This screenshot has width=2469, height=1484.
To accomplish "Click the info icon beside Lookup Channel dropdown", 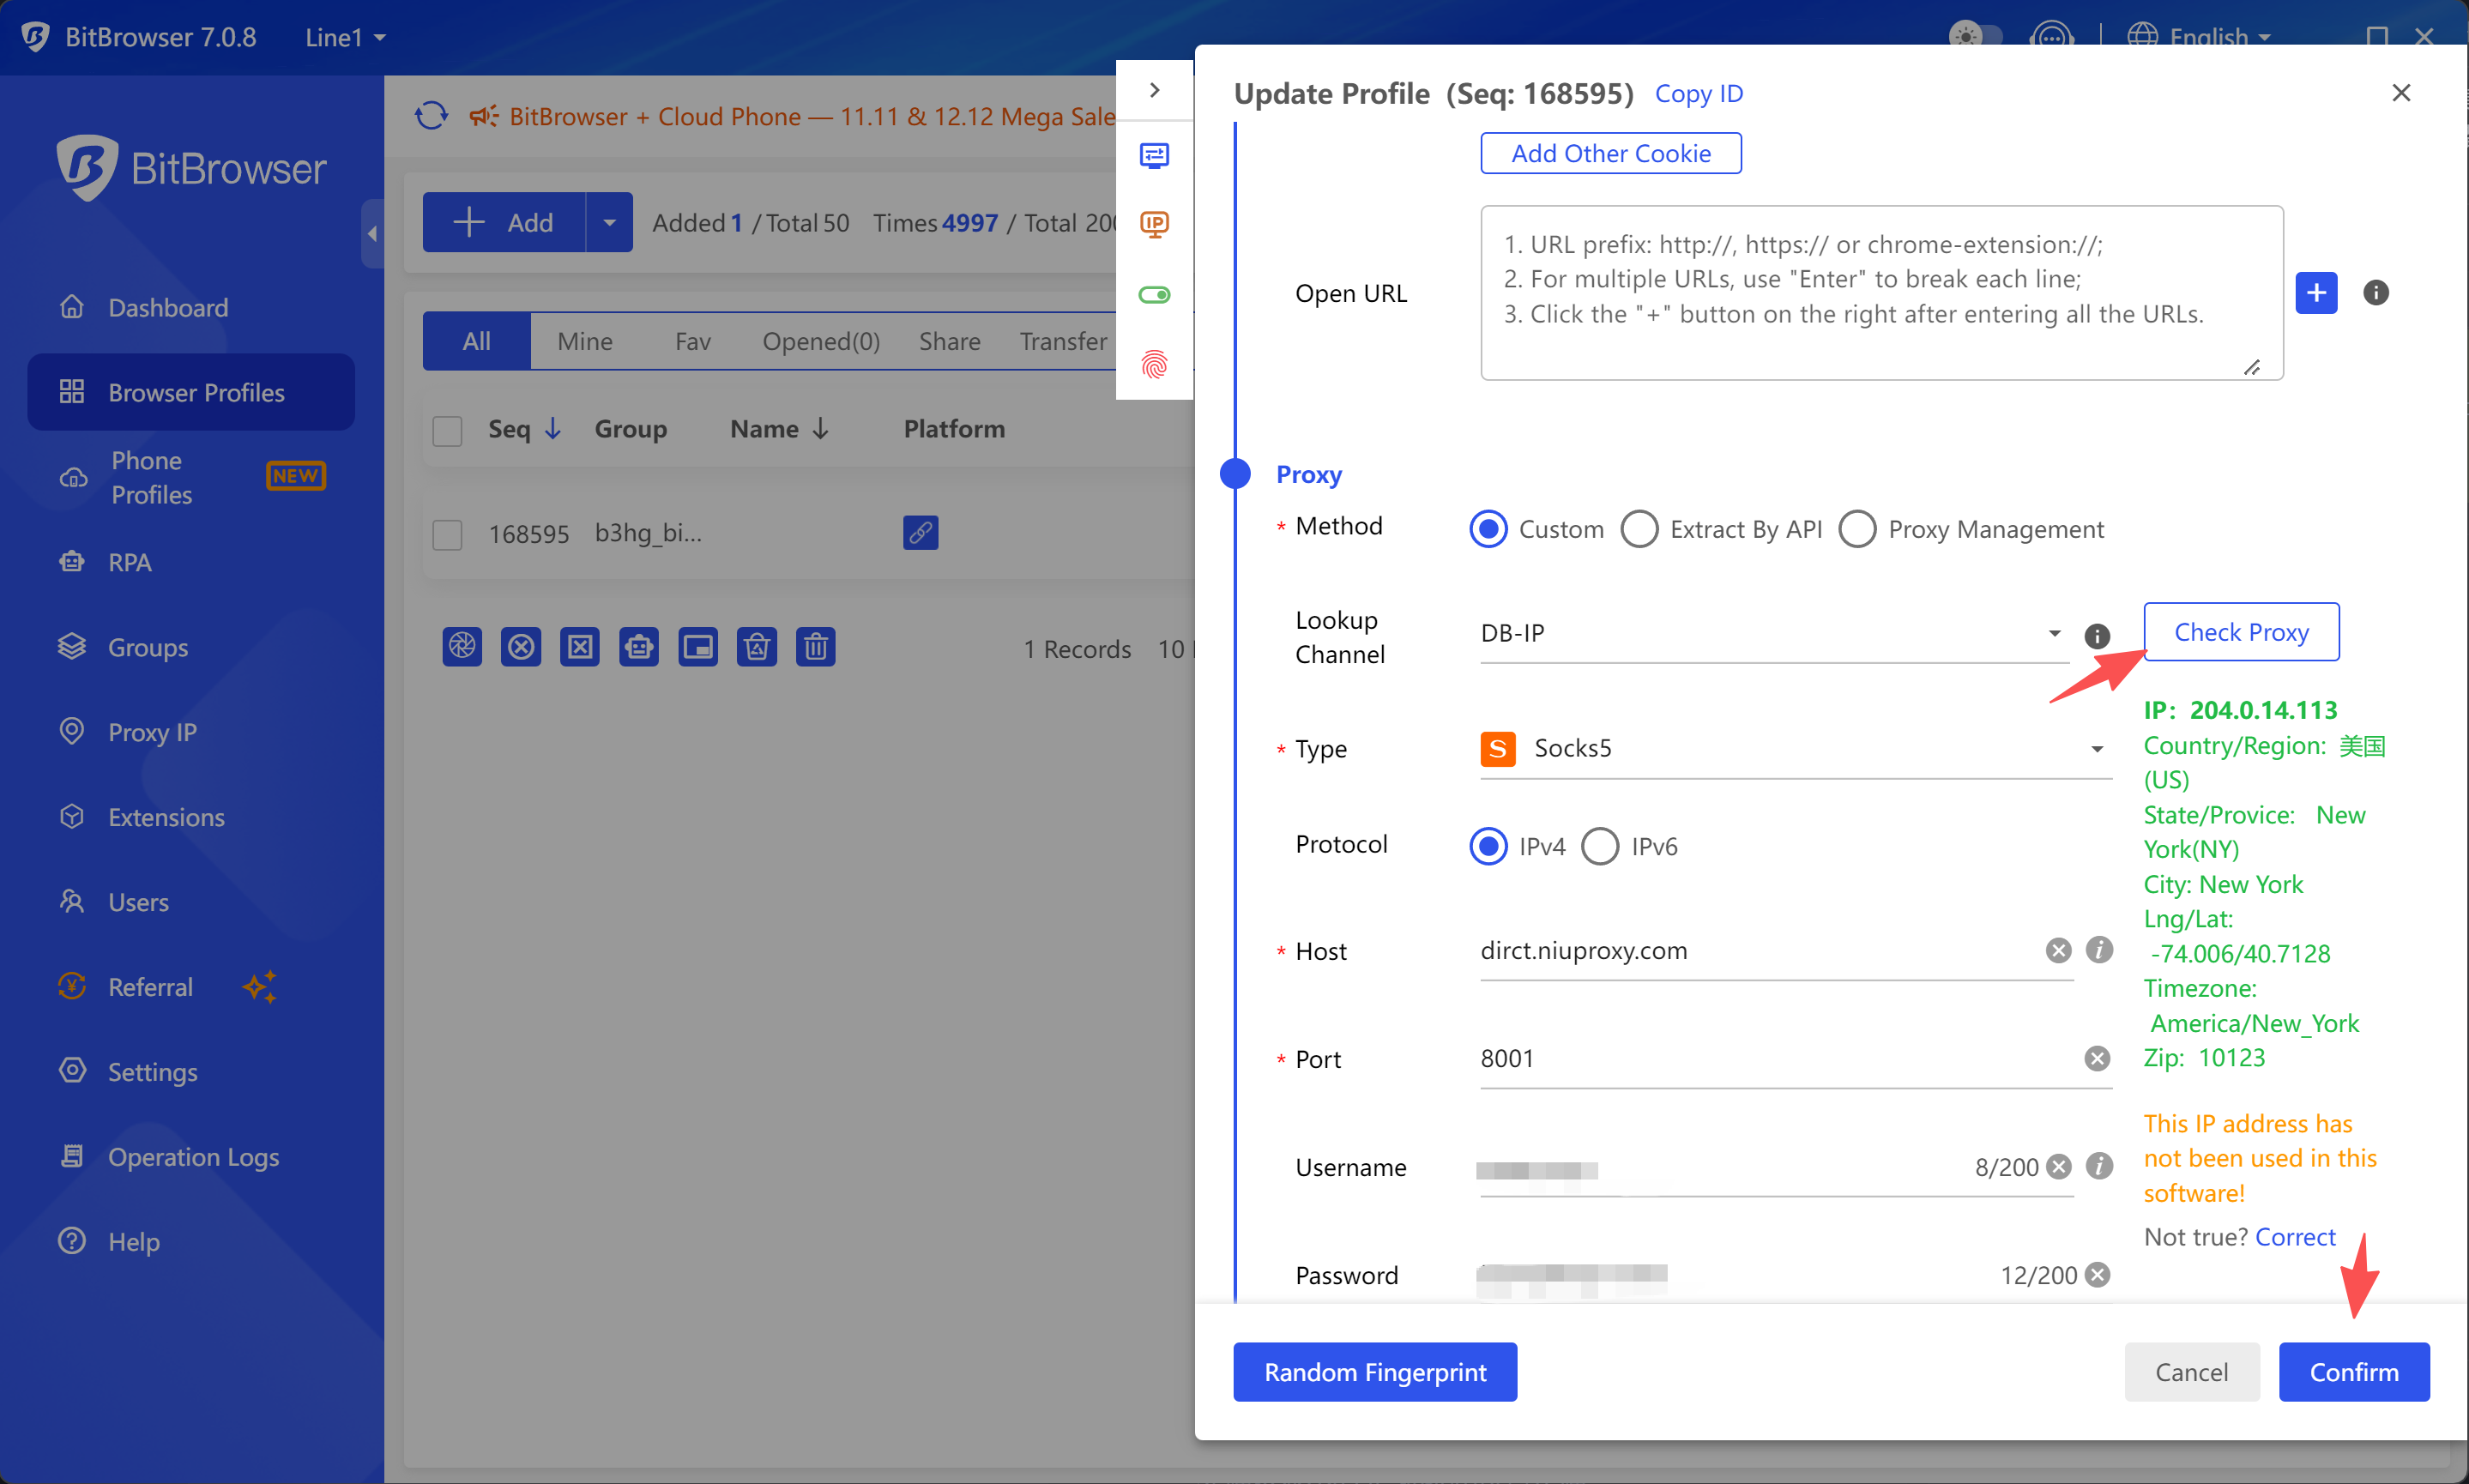I will tap(2097, 635).
